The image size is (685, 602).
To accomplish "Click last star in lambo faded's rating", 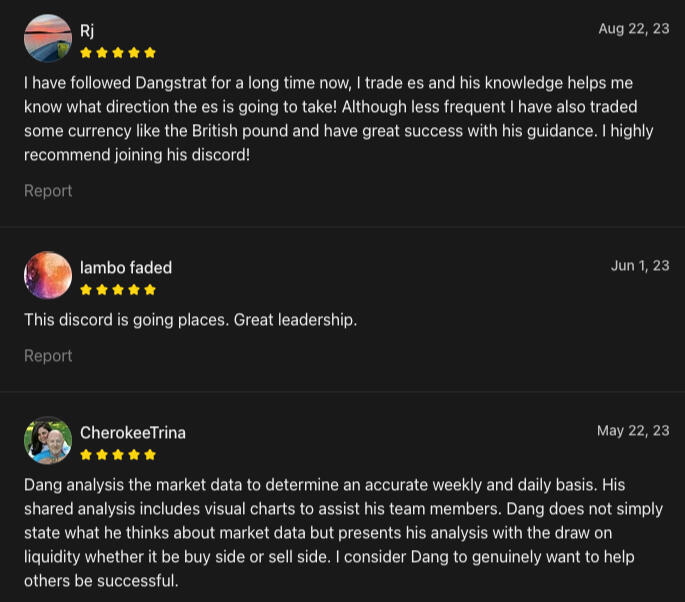I will tap(150, 290).
